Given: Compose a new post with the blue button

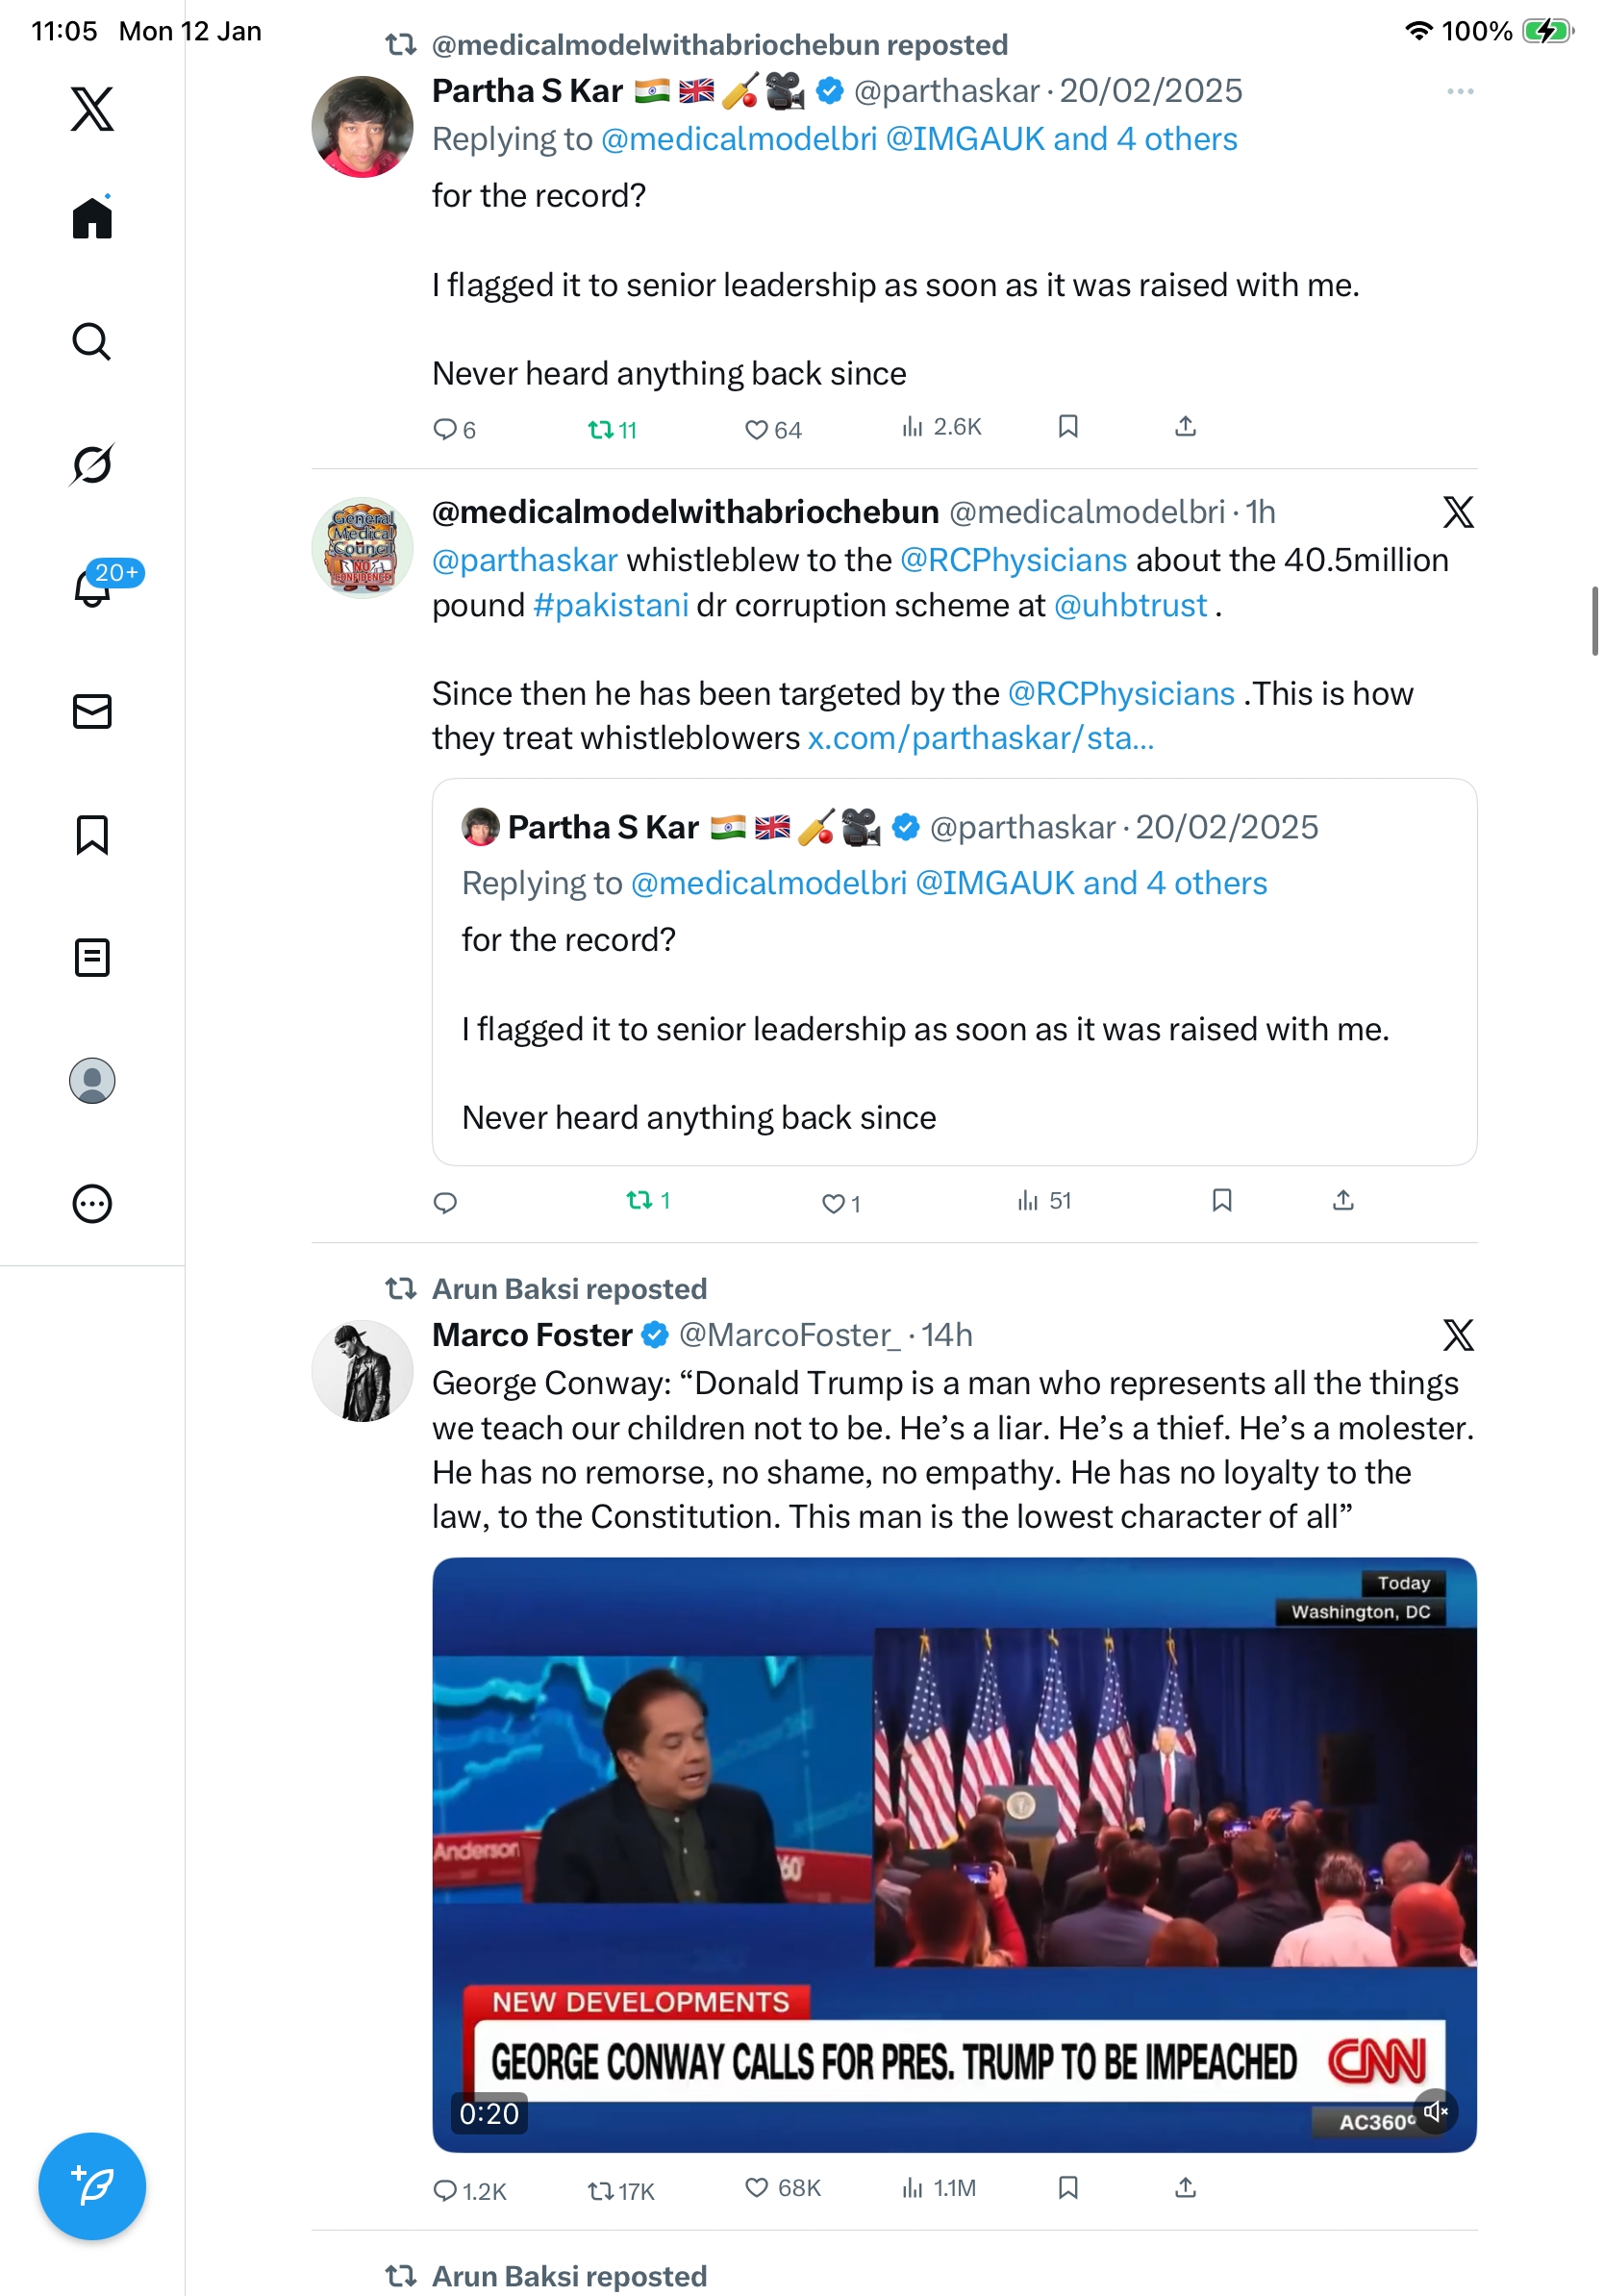Looking at the screenshot, I should click(92, 2185).
